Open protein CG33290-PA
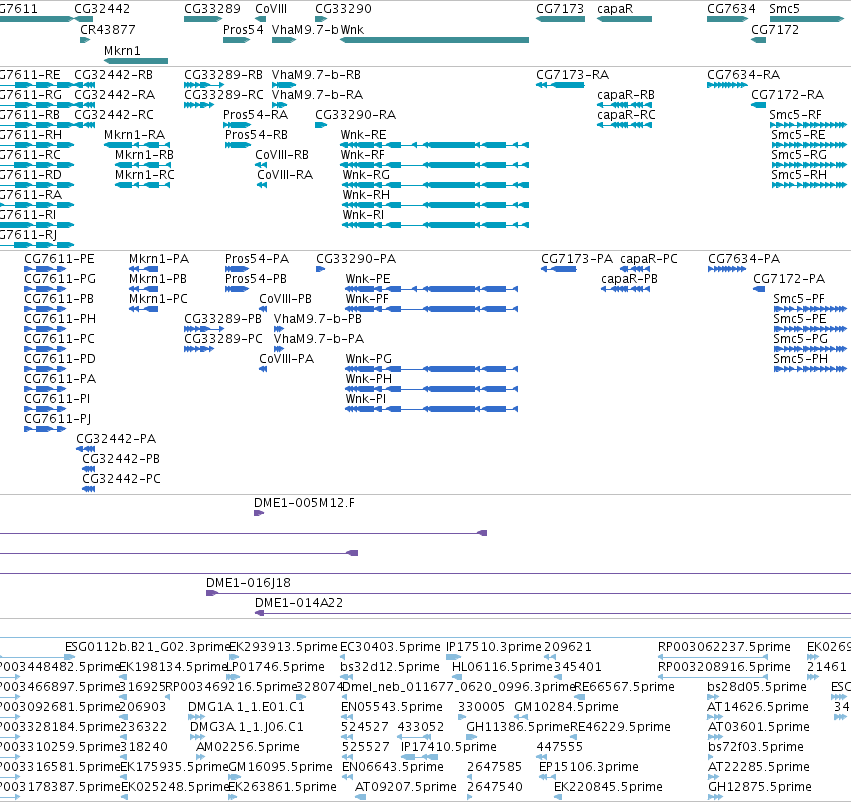851x802 pixels. 356,259
